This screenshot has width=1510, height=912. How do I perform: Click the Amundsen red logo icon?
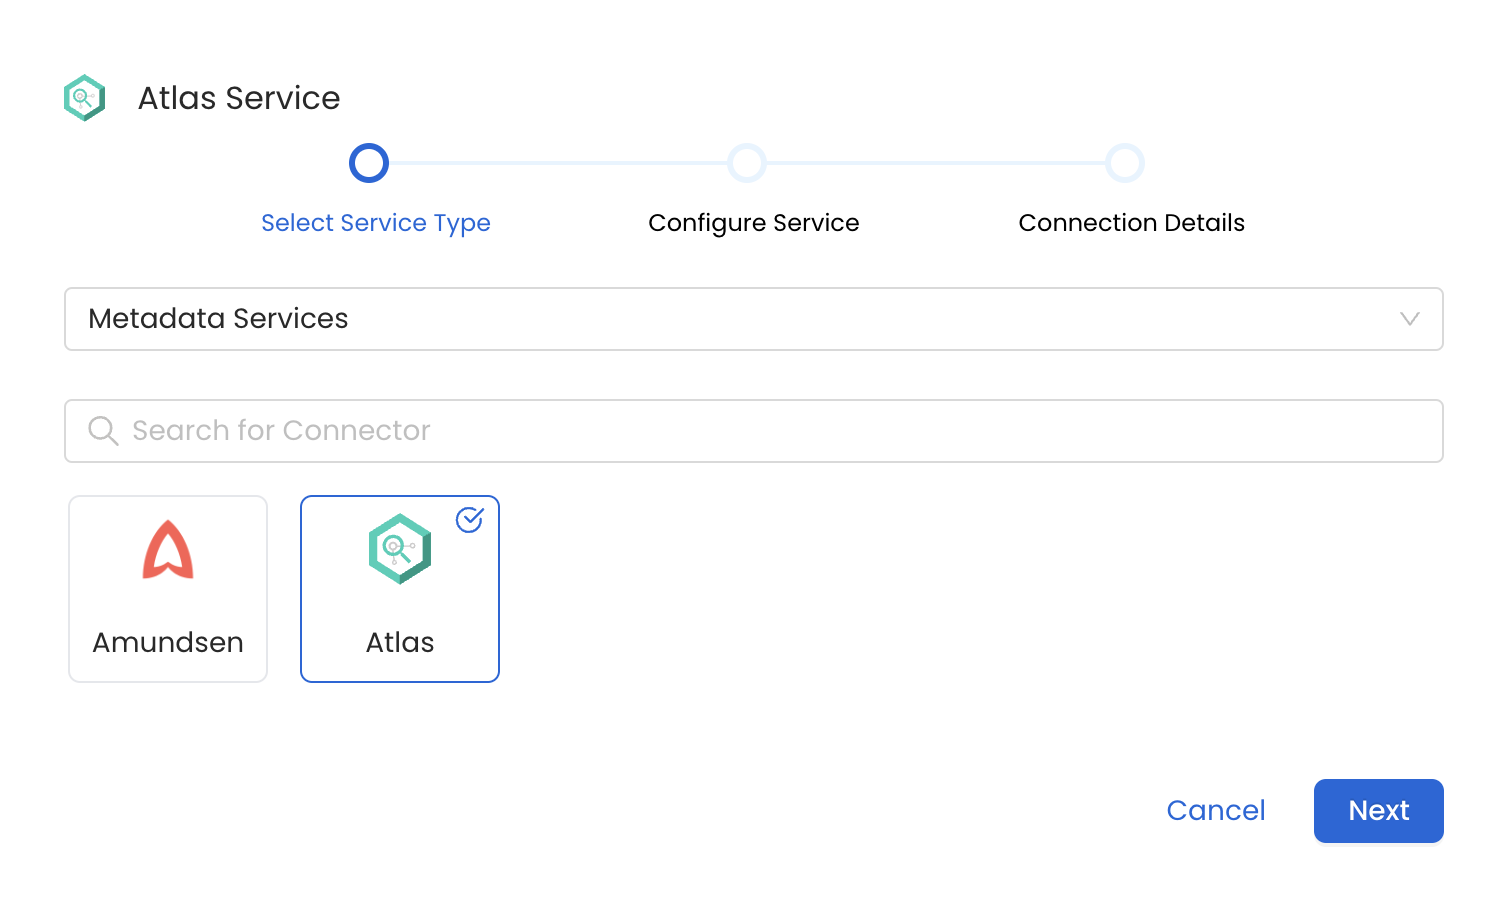point(168,550)
